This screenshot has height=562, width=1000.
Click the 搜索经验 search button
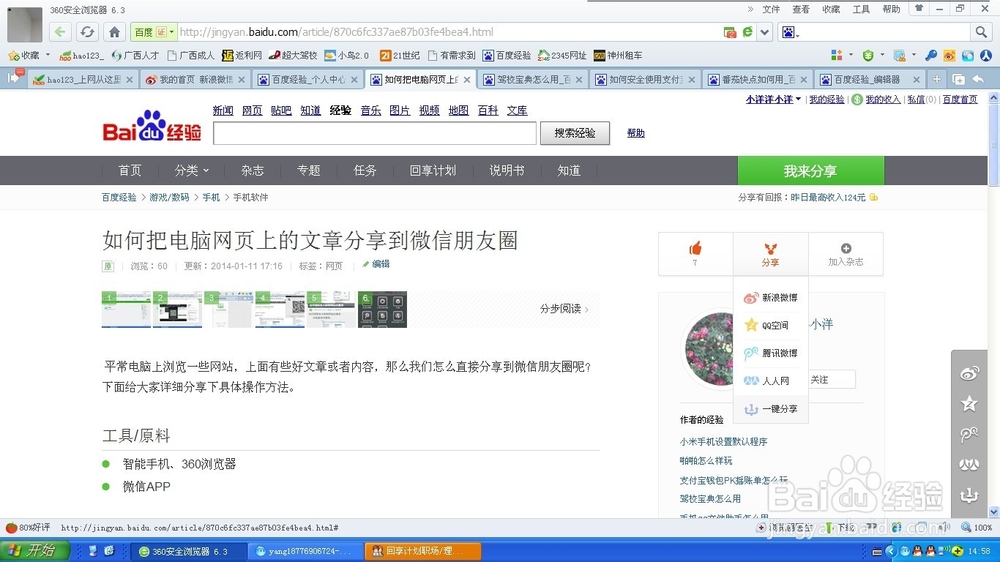tap(575, 133)
